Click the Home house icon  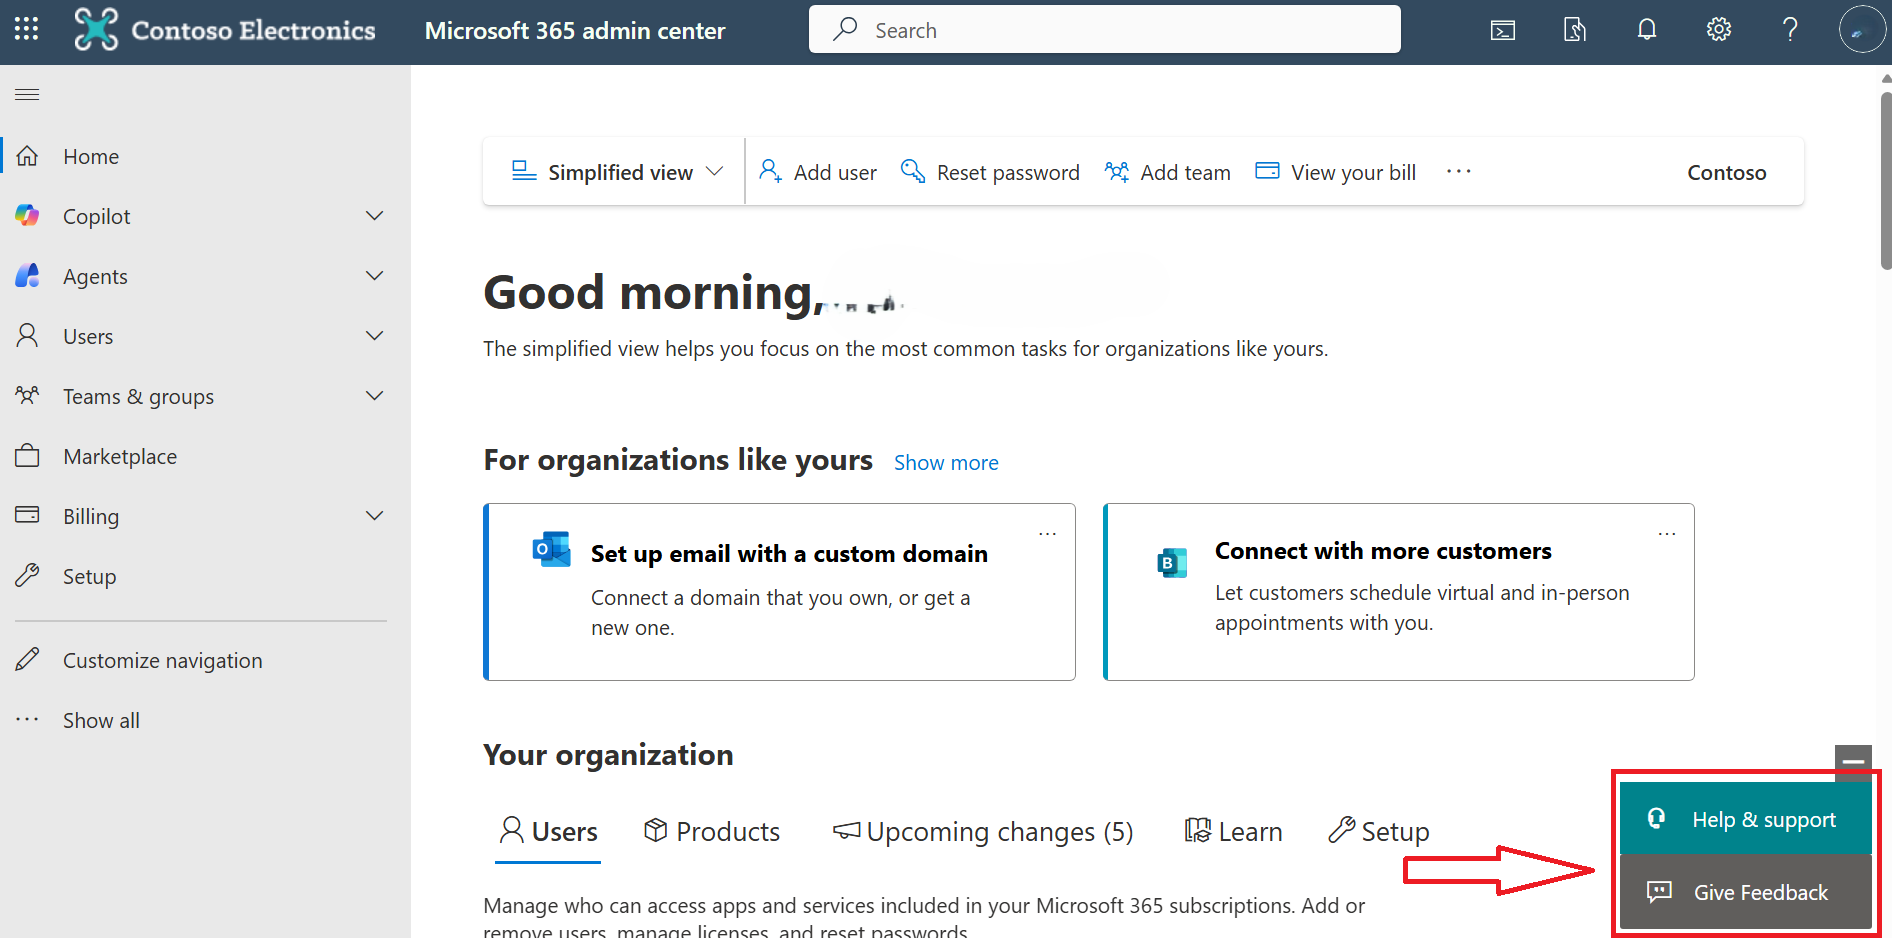point(28,156)
